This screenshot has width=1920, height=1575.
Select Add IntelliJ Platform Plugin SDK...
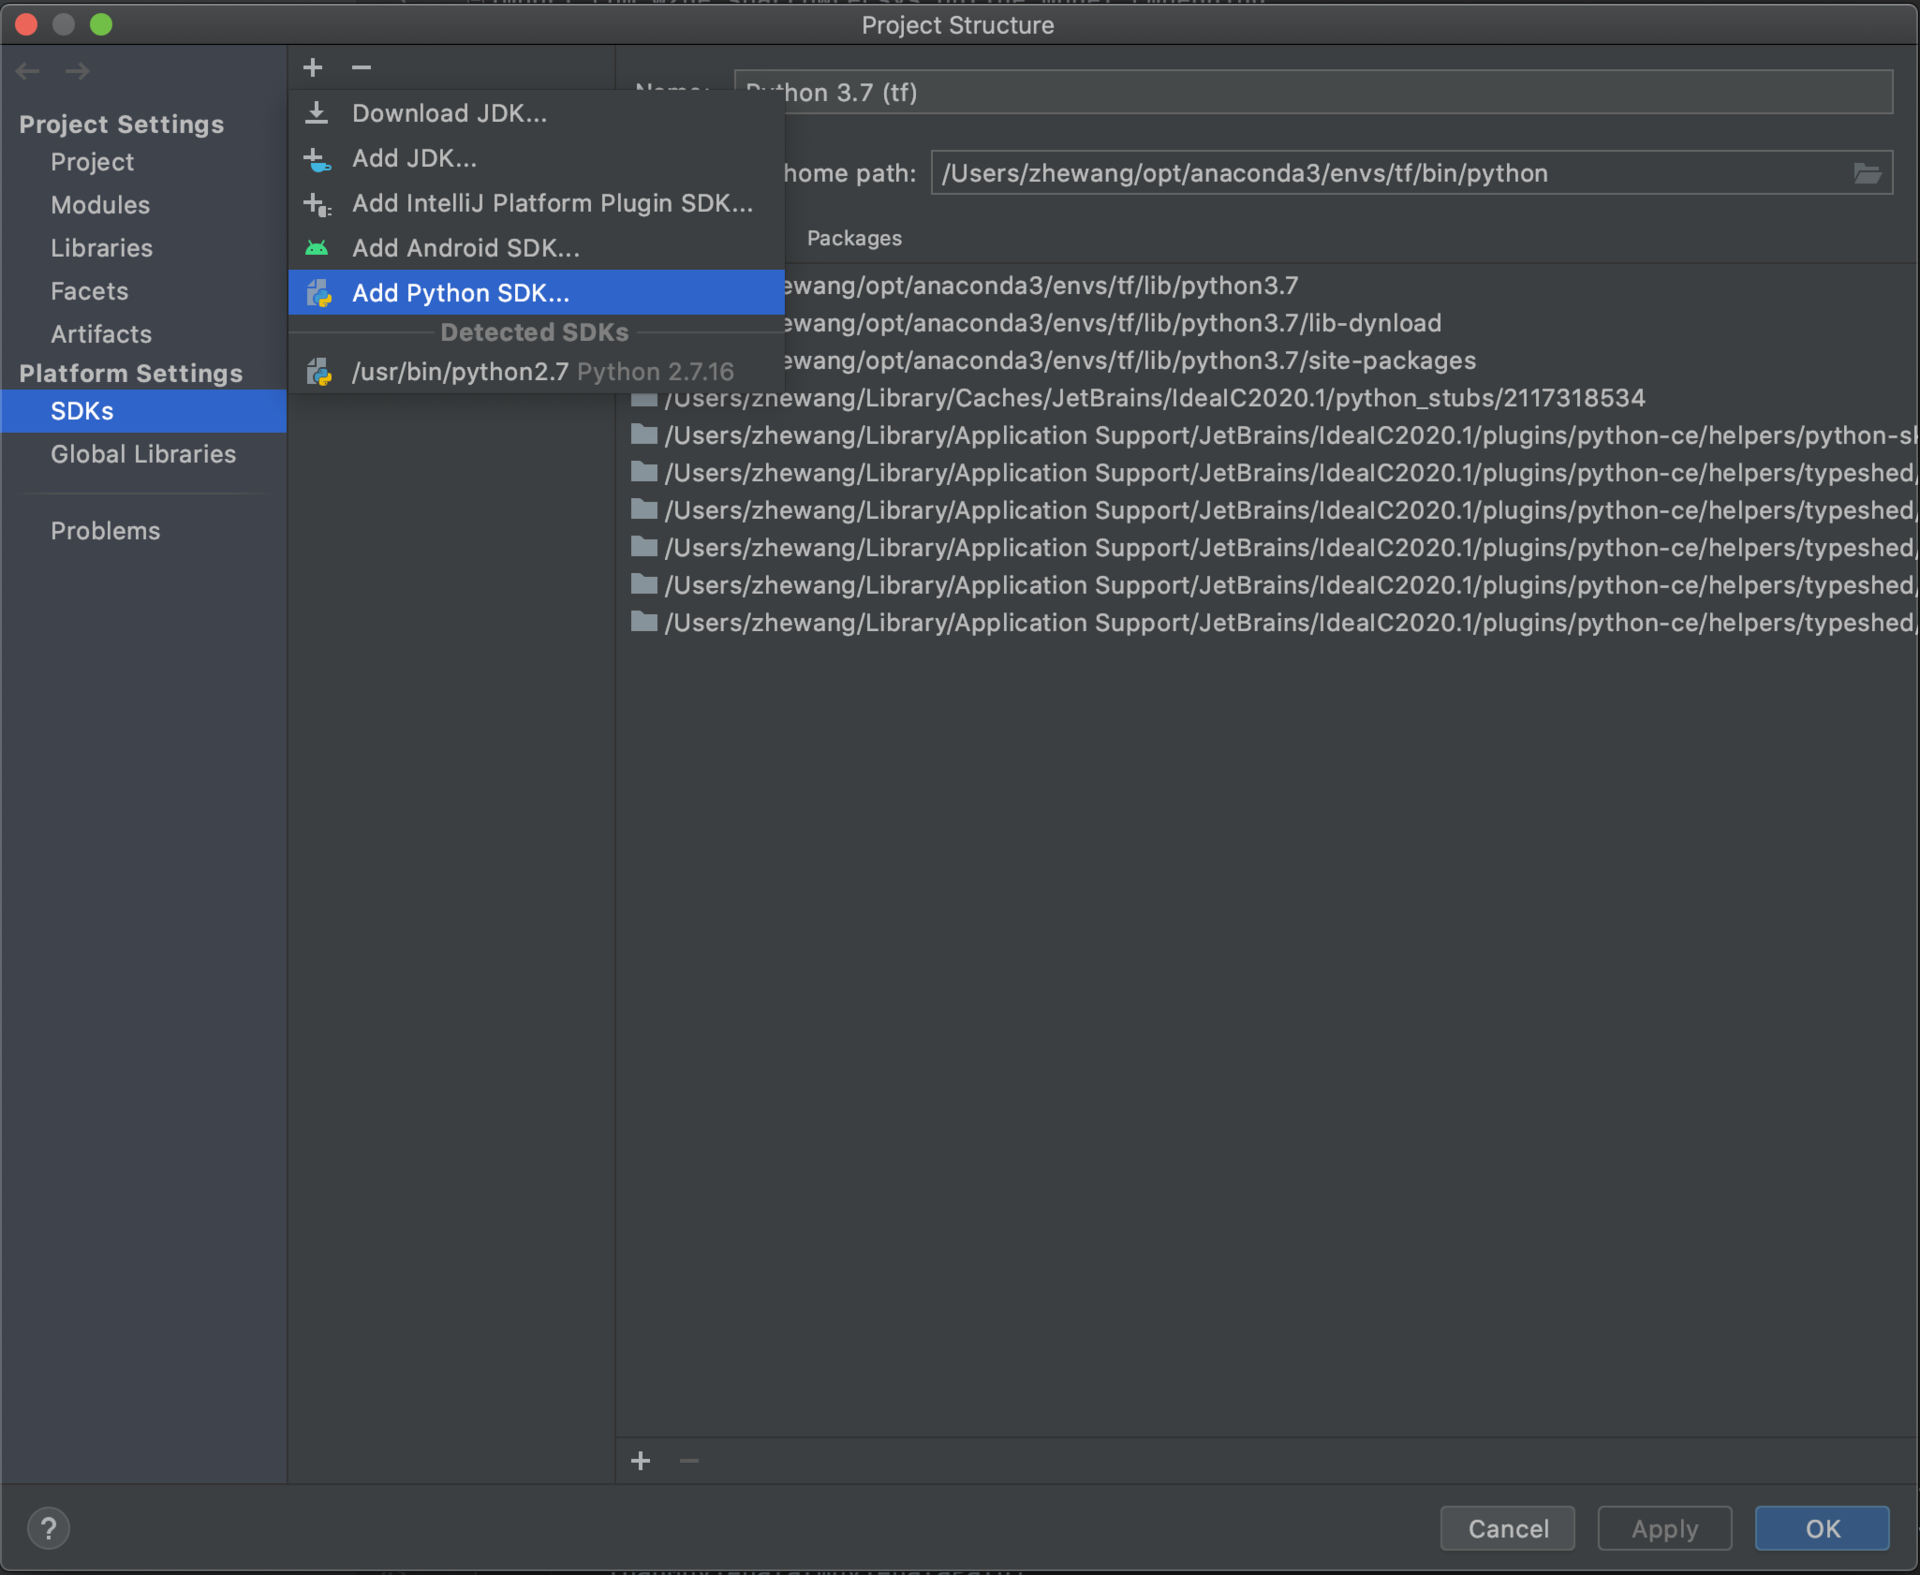click(x=552, y=203)
